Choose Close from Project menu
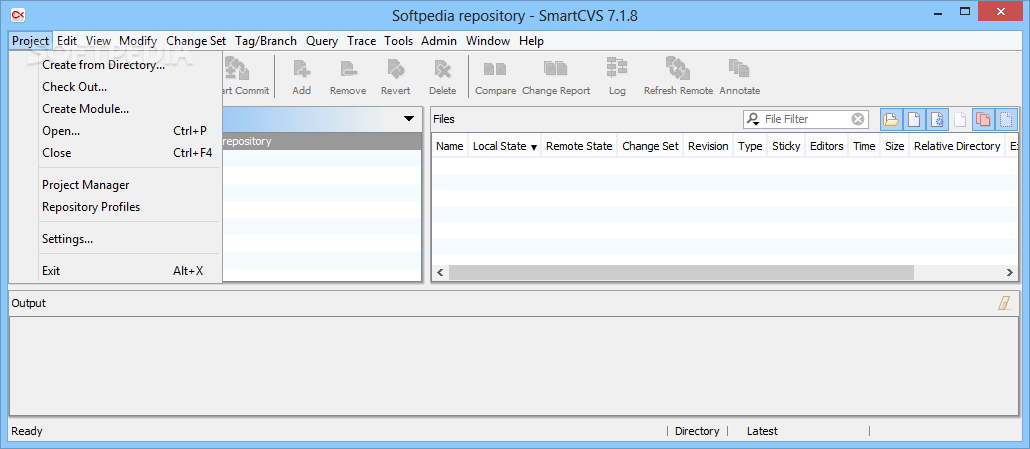 [116, 153]
